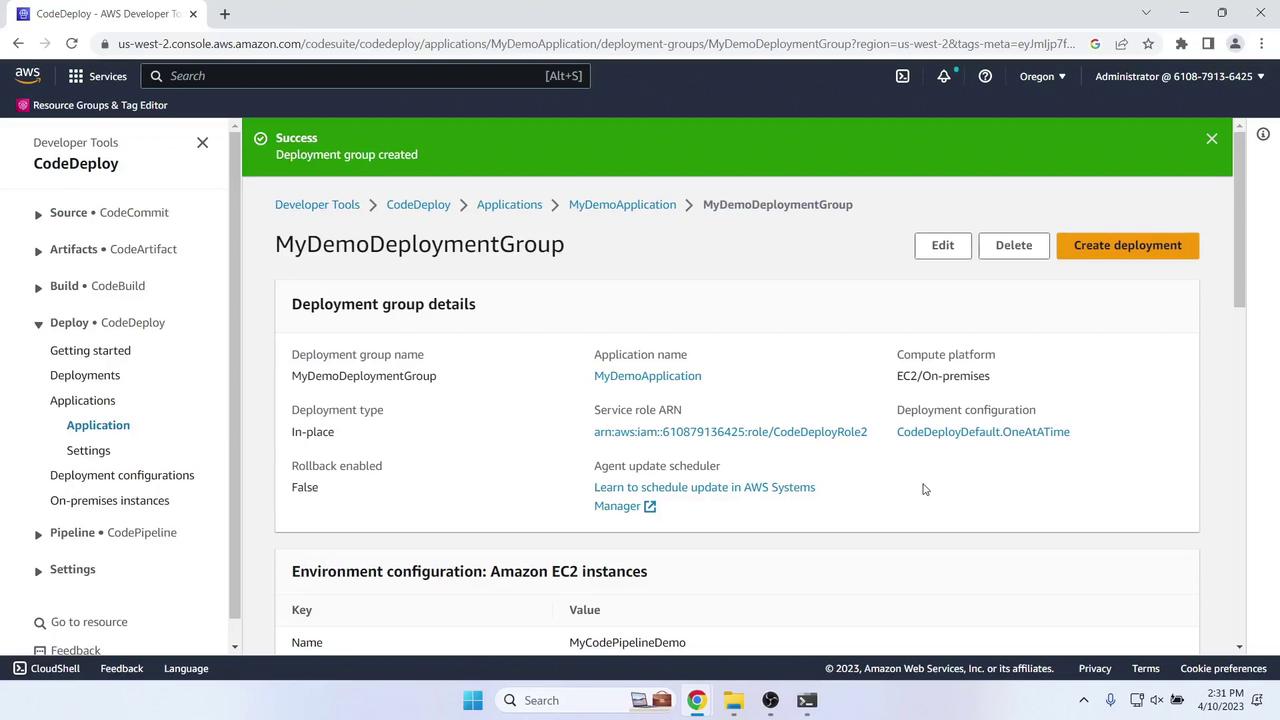Open the Language selector in footer
The height and width of the screenshot is (720, 1280).
coord(186,669)
